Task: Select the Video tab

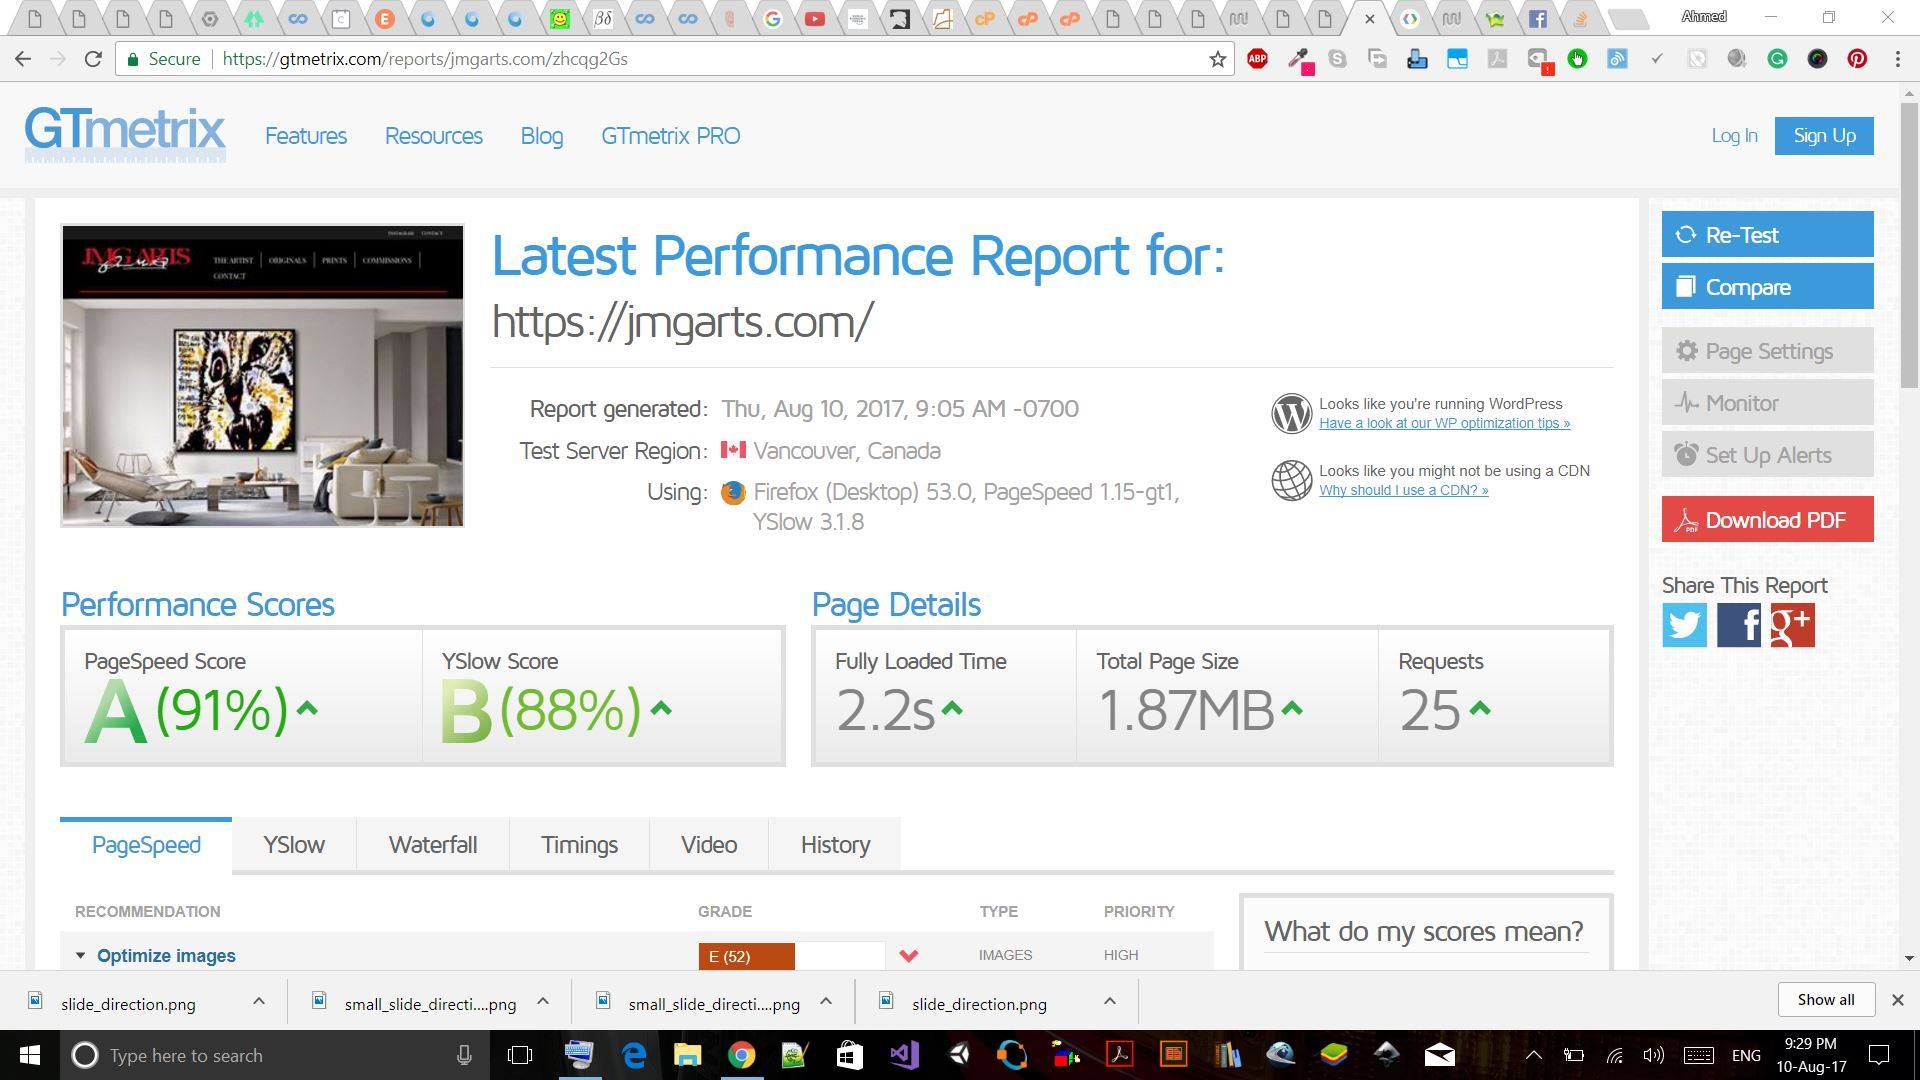Action: coord(709,845)
